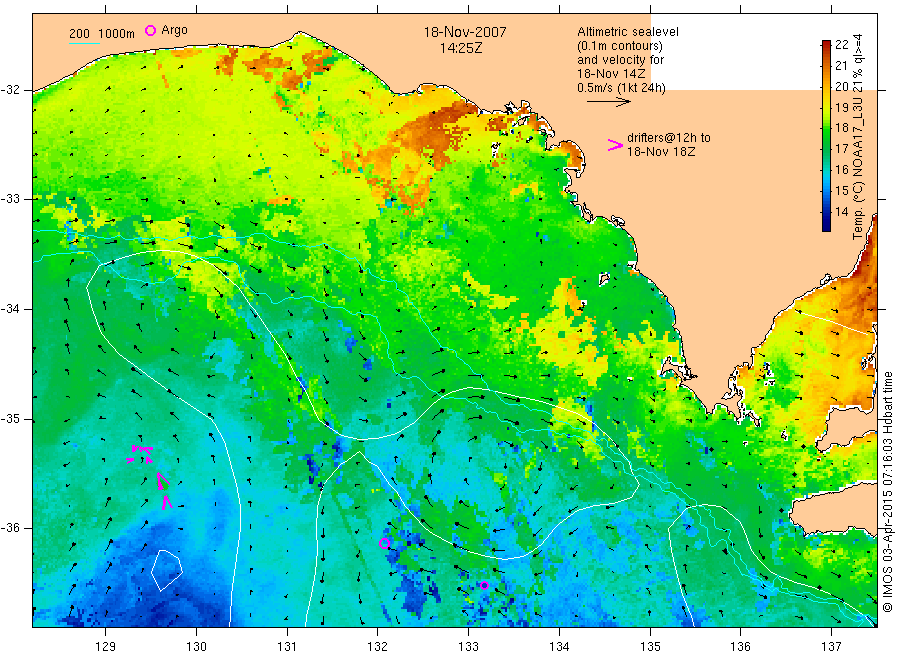Click the 0.5m/s velocity scale arrow
This screenshot has height=660, width=900.
click(x=608, y=102)
